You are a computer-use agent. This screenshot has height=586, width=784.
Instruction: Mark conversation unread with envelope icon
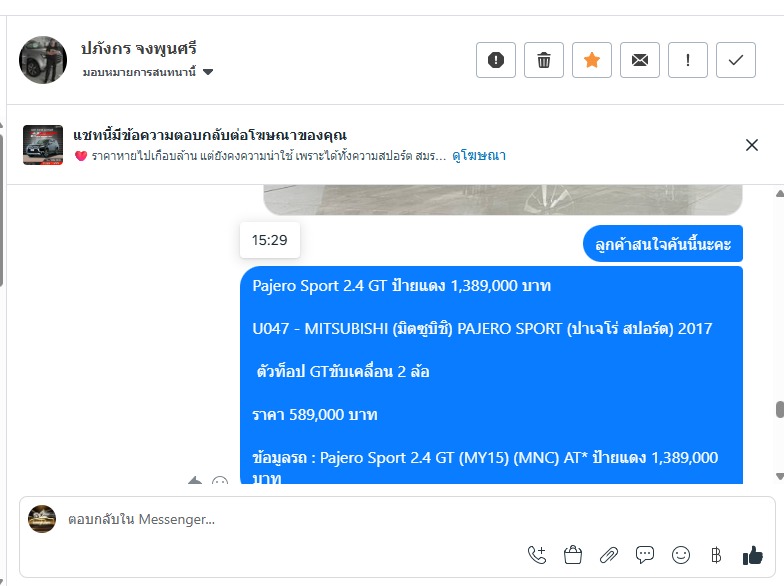coord(640,60)
